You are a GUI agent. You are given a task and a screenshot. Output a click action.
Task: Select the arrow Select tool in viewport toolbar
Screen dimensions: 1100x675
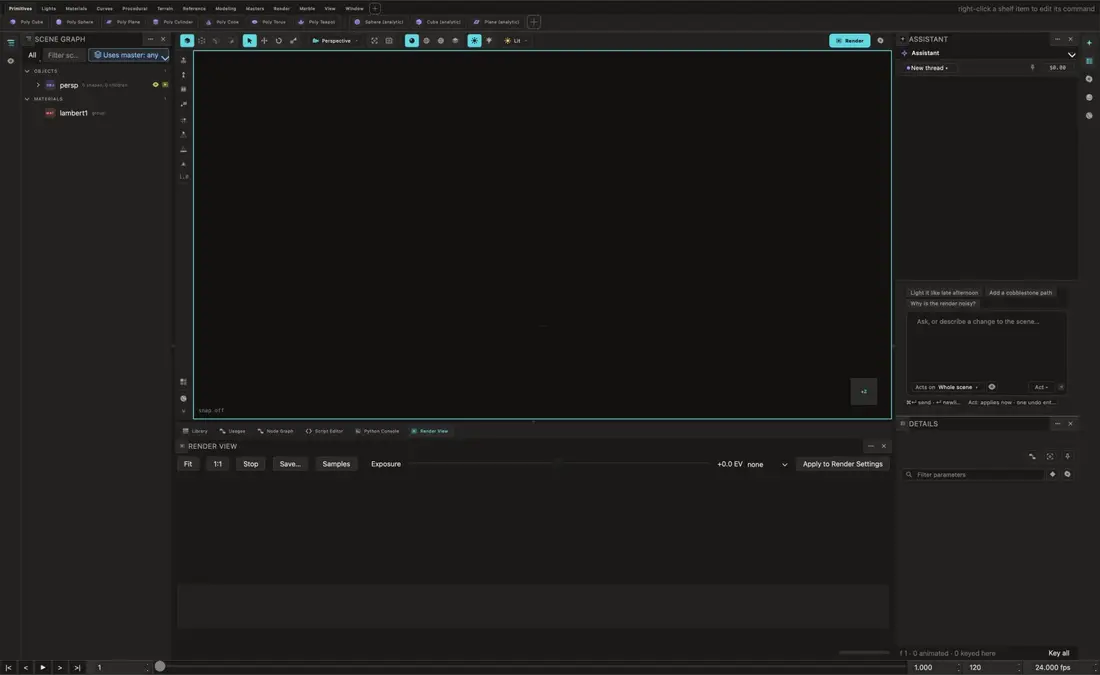pos(249,41)
